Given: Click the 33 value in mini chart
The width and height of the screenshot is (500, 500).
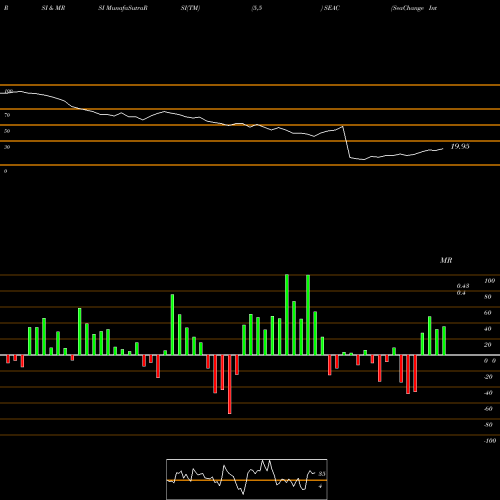Looking at the screenshot, I should [x=322, y=474].
